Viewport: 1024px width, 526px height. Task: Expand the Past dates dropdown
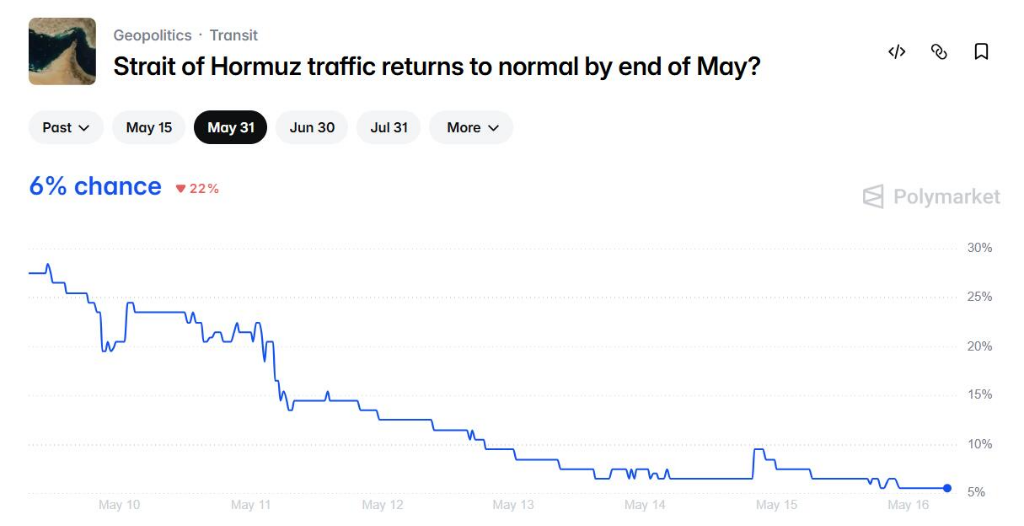click(66, 127)
